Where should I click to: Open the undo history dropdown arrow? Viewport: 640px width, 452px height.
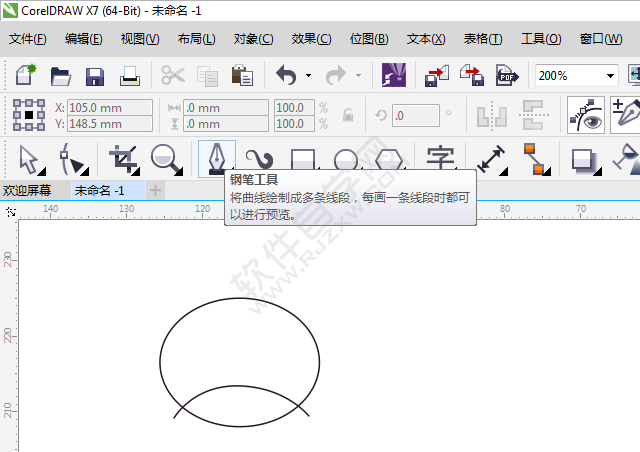pos(309,76)
